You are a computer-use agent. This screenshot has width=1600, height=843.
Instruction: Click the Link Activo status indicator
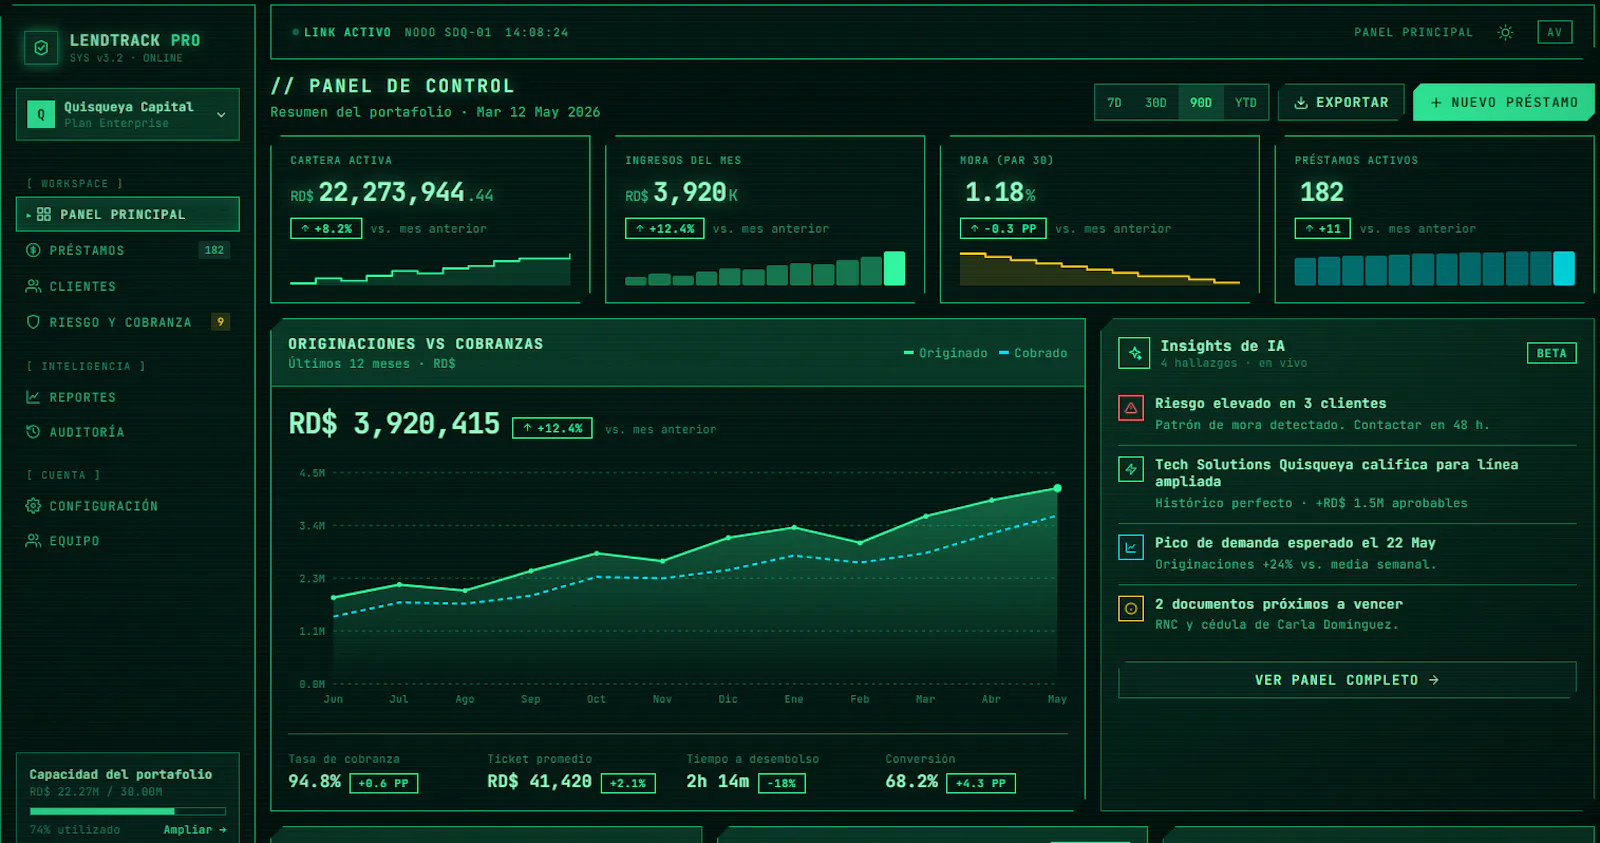[342, 32]
